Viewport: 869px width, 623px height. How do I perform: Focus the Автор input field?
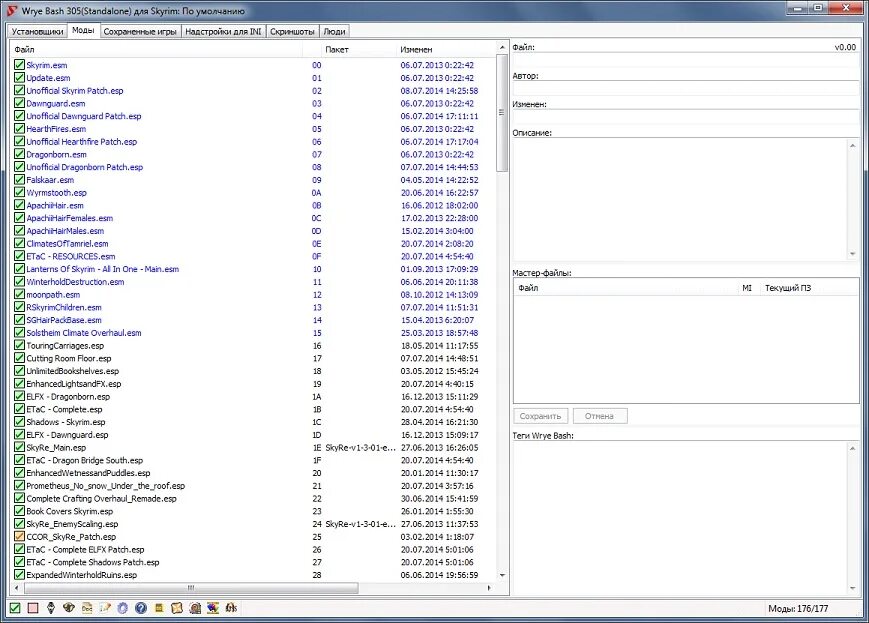(686, 88)
